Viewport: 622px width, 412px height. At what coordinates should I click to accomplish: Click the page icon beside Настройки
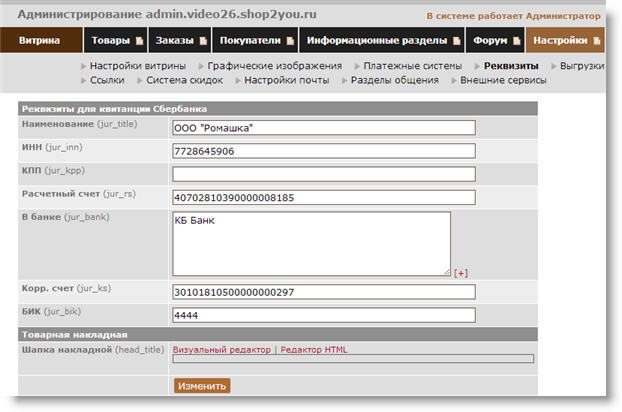point(597,40)
